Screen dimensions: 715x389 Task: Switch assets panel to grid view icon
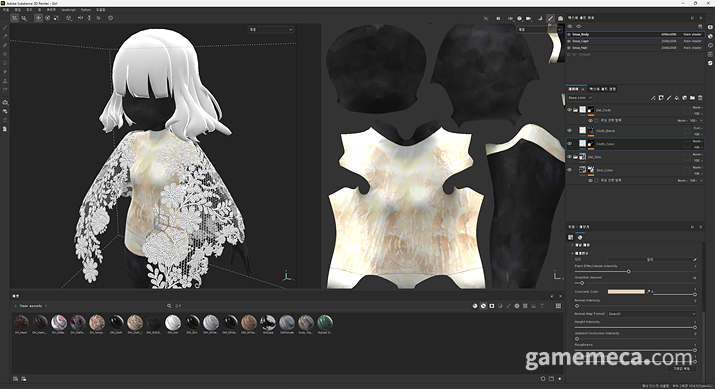[x=558, y=306]
